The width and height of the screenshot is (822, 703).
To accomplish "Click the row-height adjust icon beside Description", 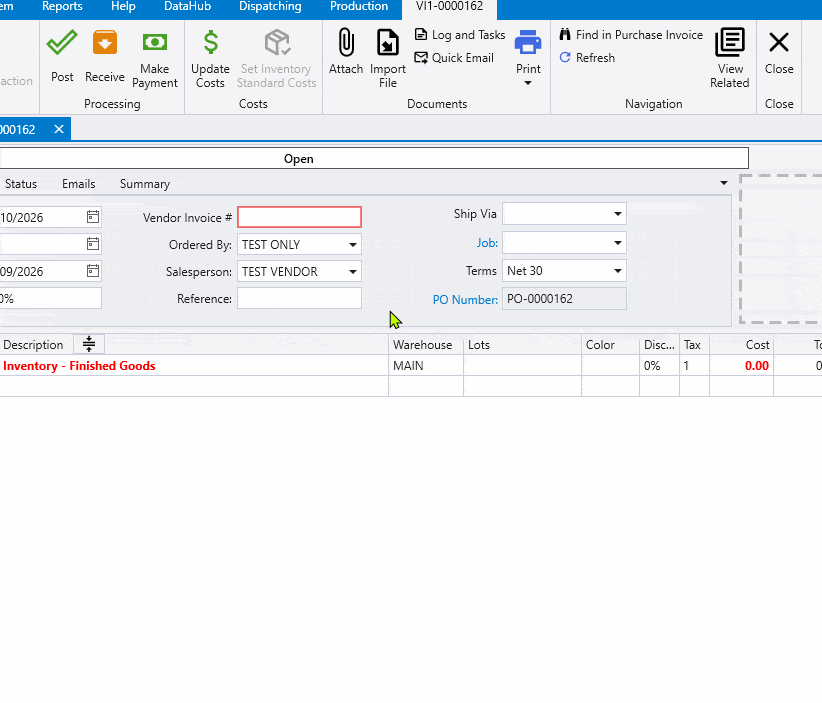I will click(x=89, y=344).
